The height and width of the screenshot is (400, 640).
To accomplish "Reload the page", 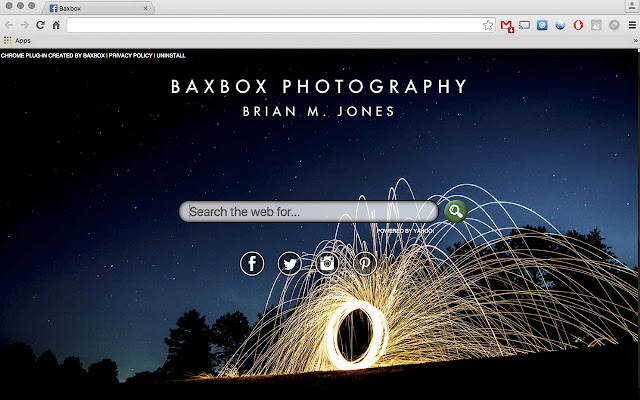I will 40,25.
